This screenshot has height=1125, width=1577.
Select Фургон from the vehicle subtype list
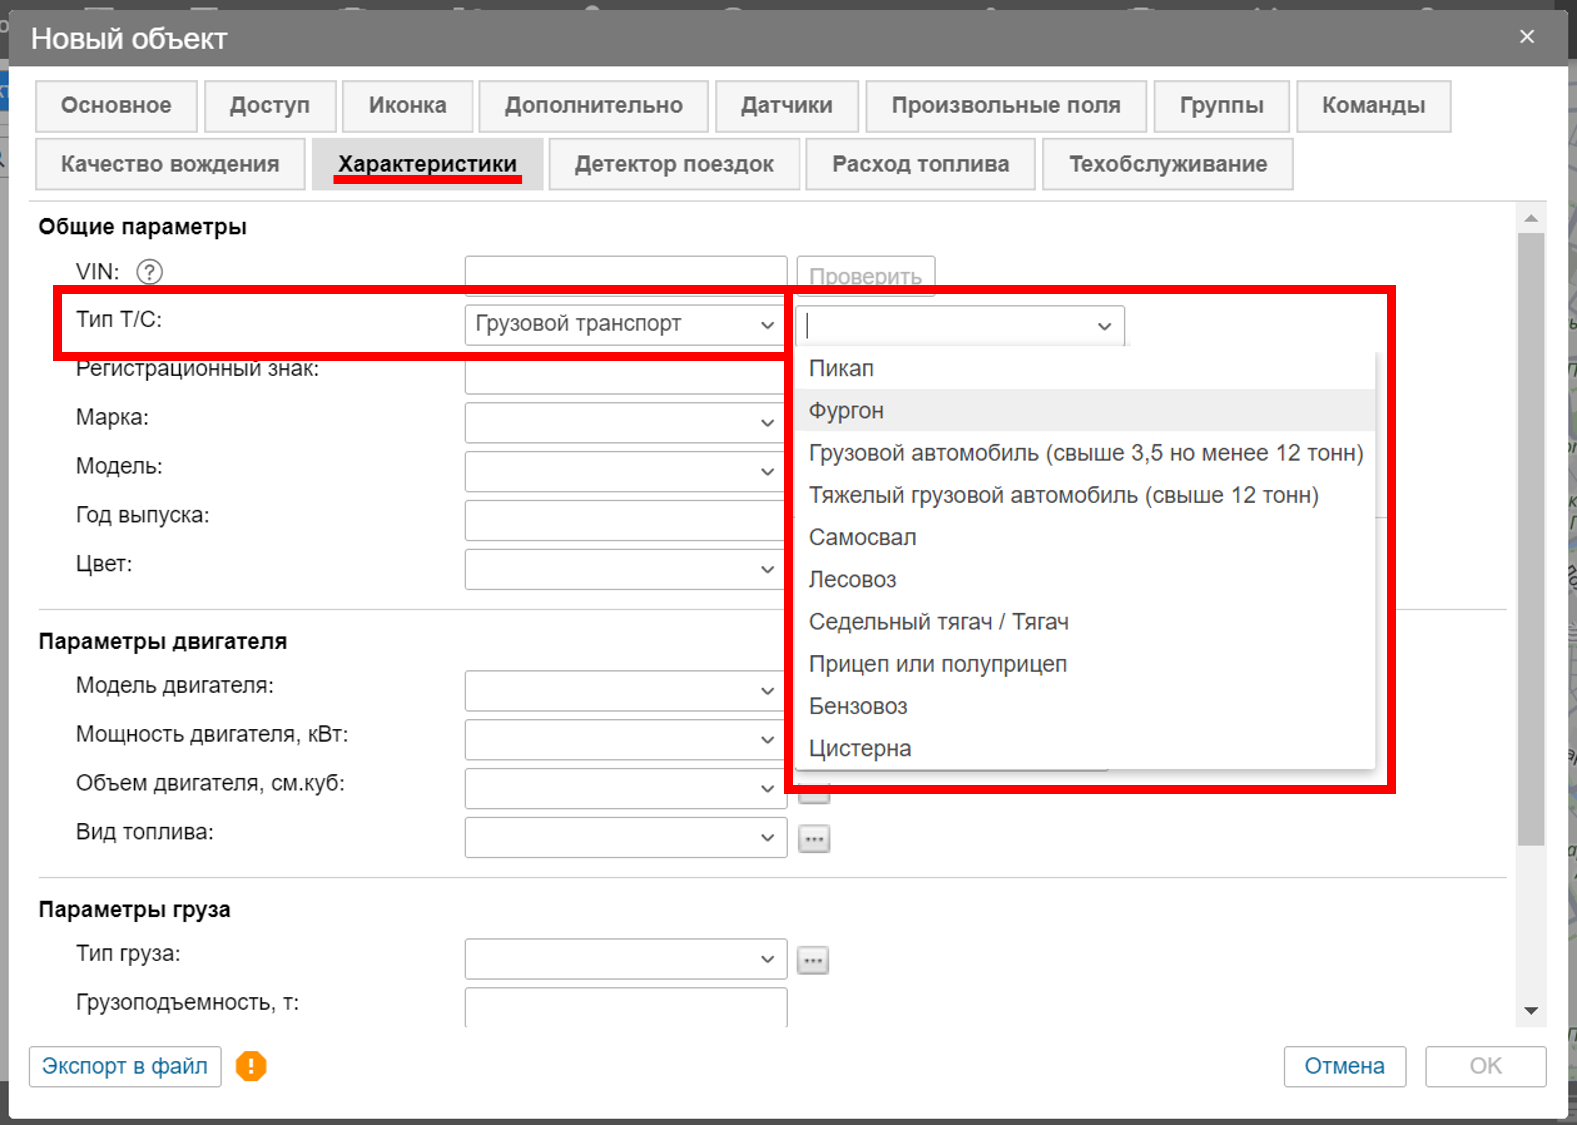click(x=846, y=411)
